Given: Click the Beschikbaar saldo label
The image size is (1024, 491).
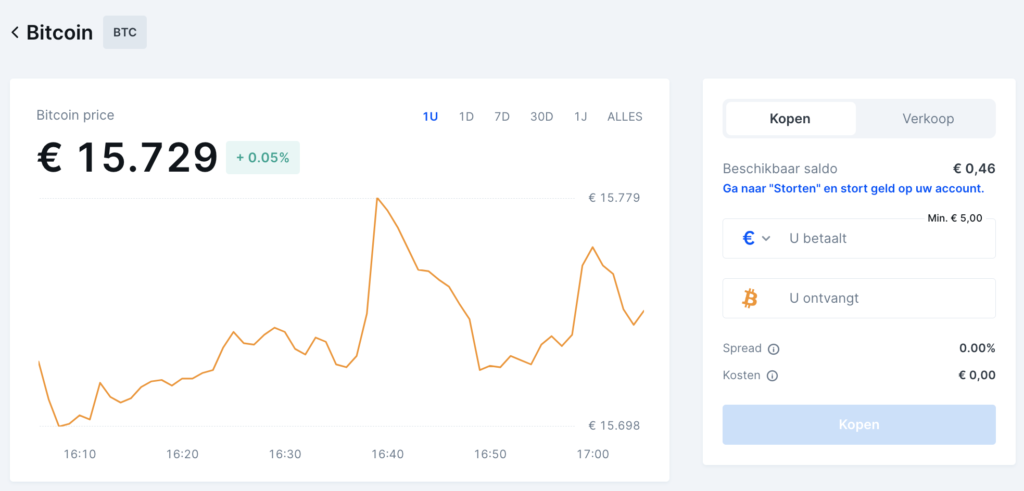Looking at the screenshot, I should [x=780, y=169].
